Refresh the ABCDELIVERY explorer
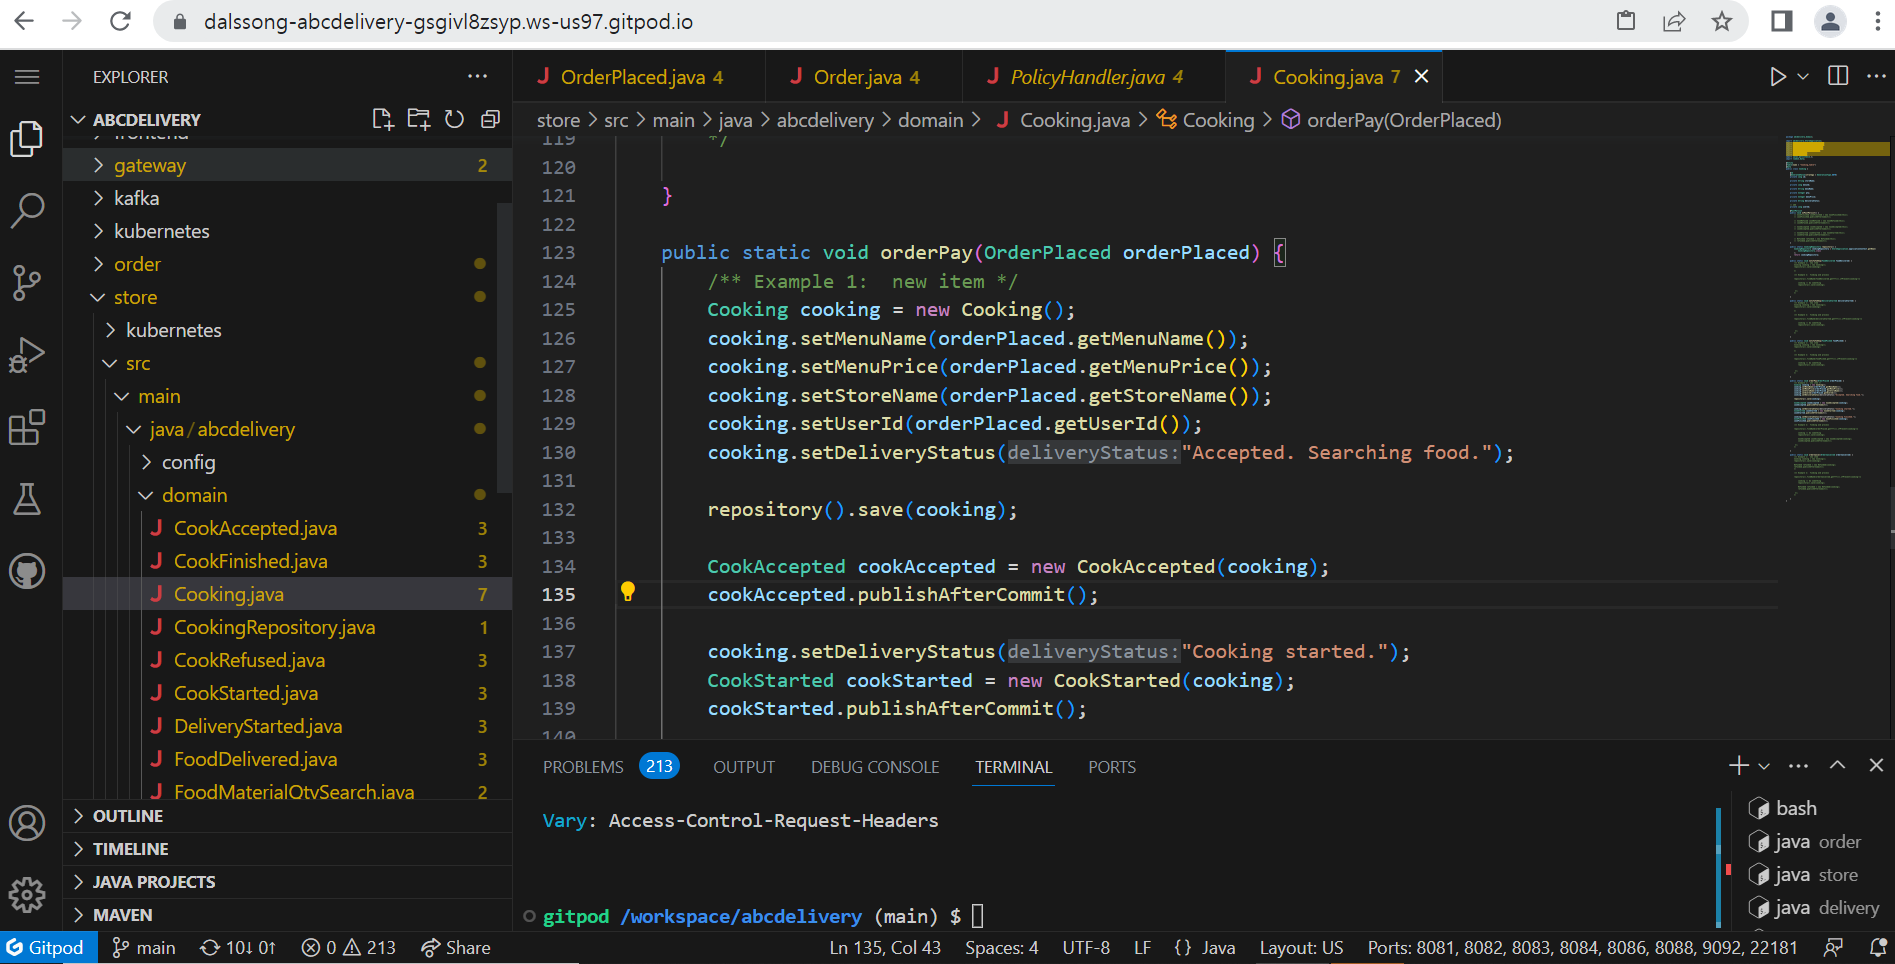Viewport: 1895px width, 964px height. pos(454,118)
